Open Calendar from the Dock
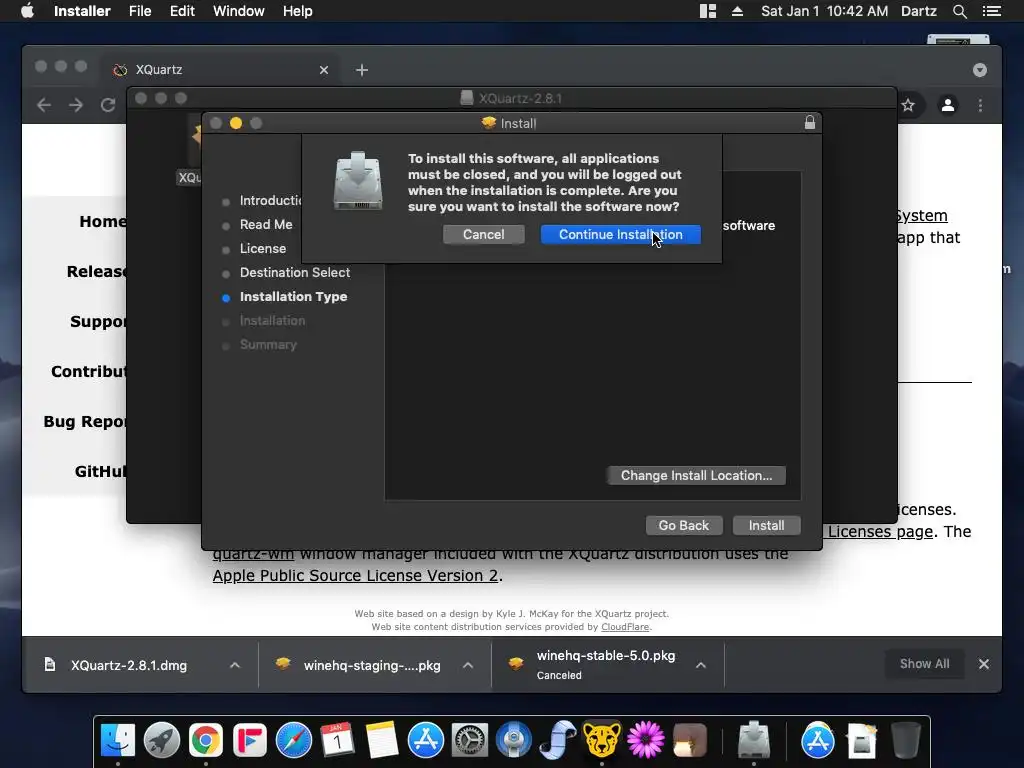Image resolution: width=1024 pixels, height=768 pixels. (338, 741)
